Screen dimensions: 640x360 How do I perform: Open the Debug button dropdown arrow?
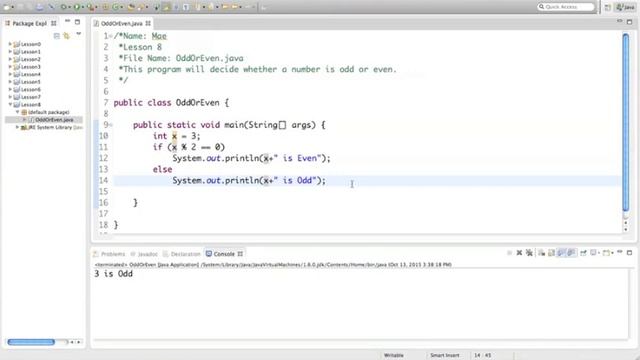(x=69, y=7)
